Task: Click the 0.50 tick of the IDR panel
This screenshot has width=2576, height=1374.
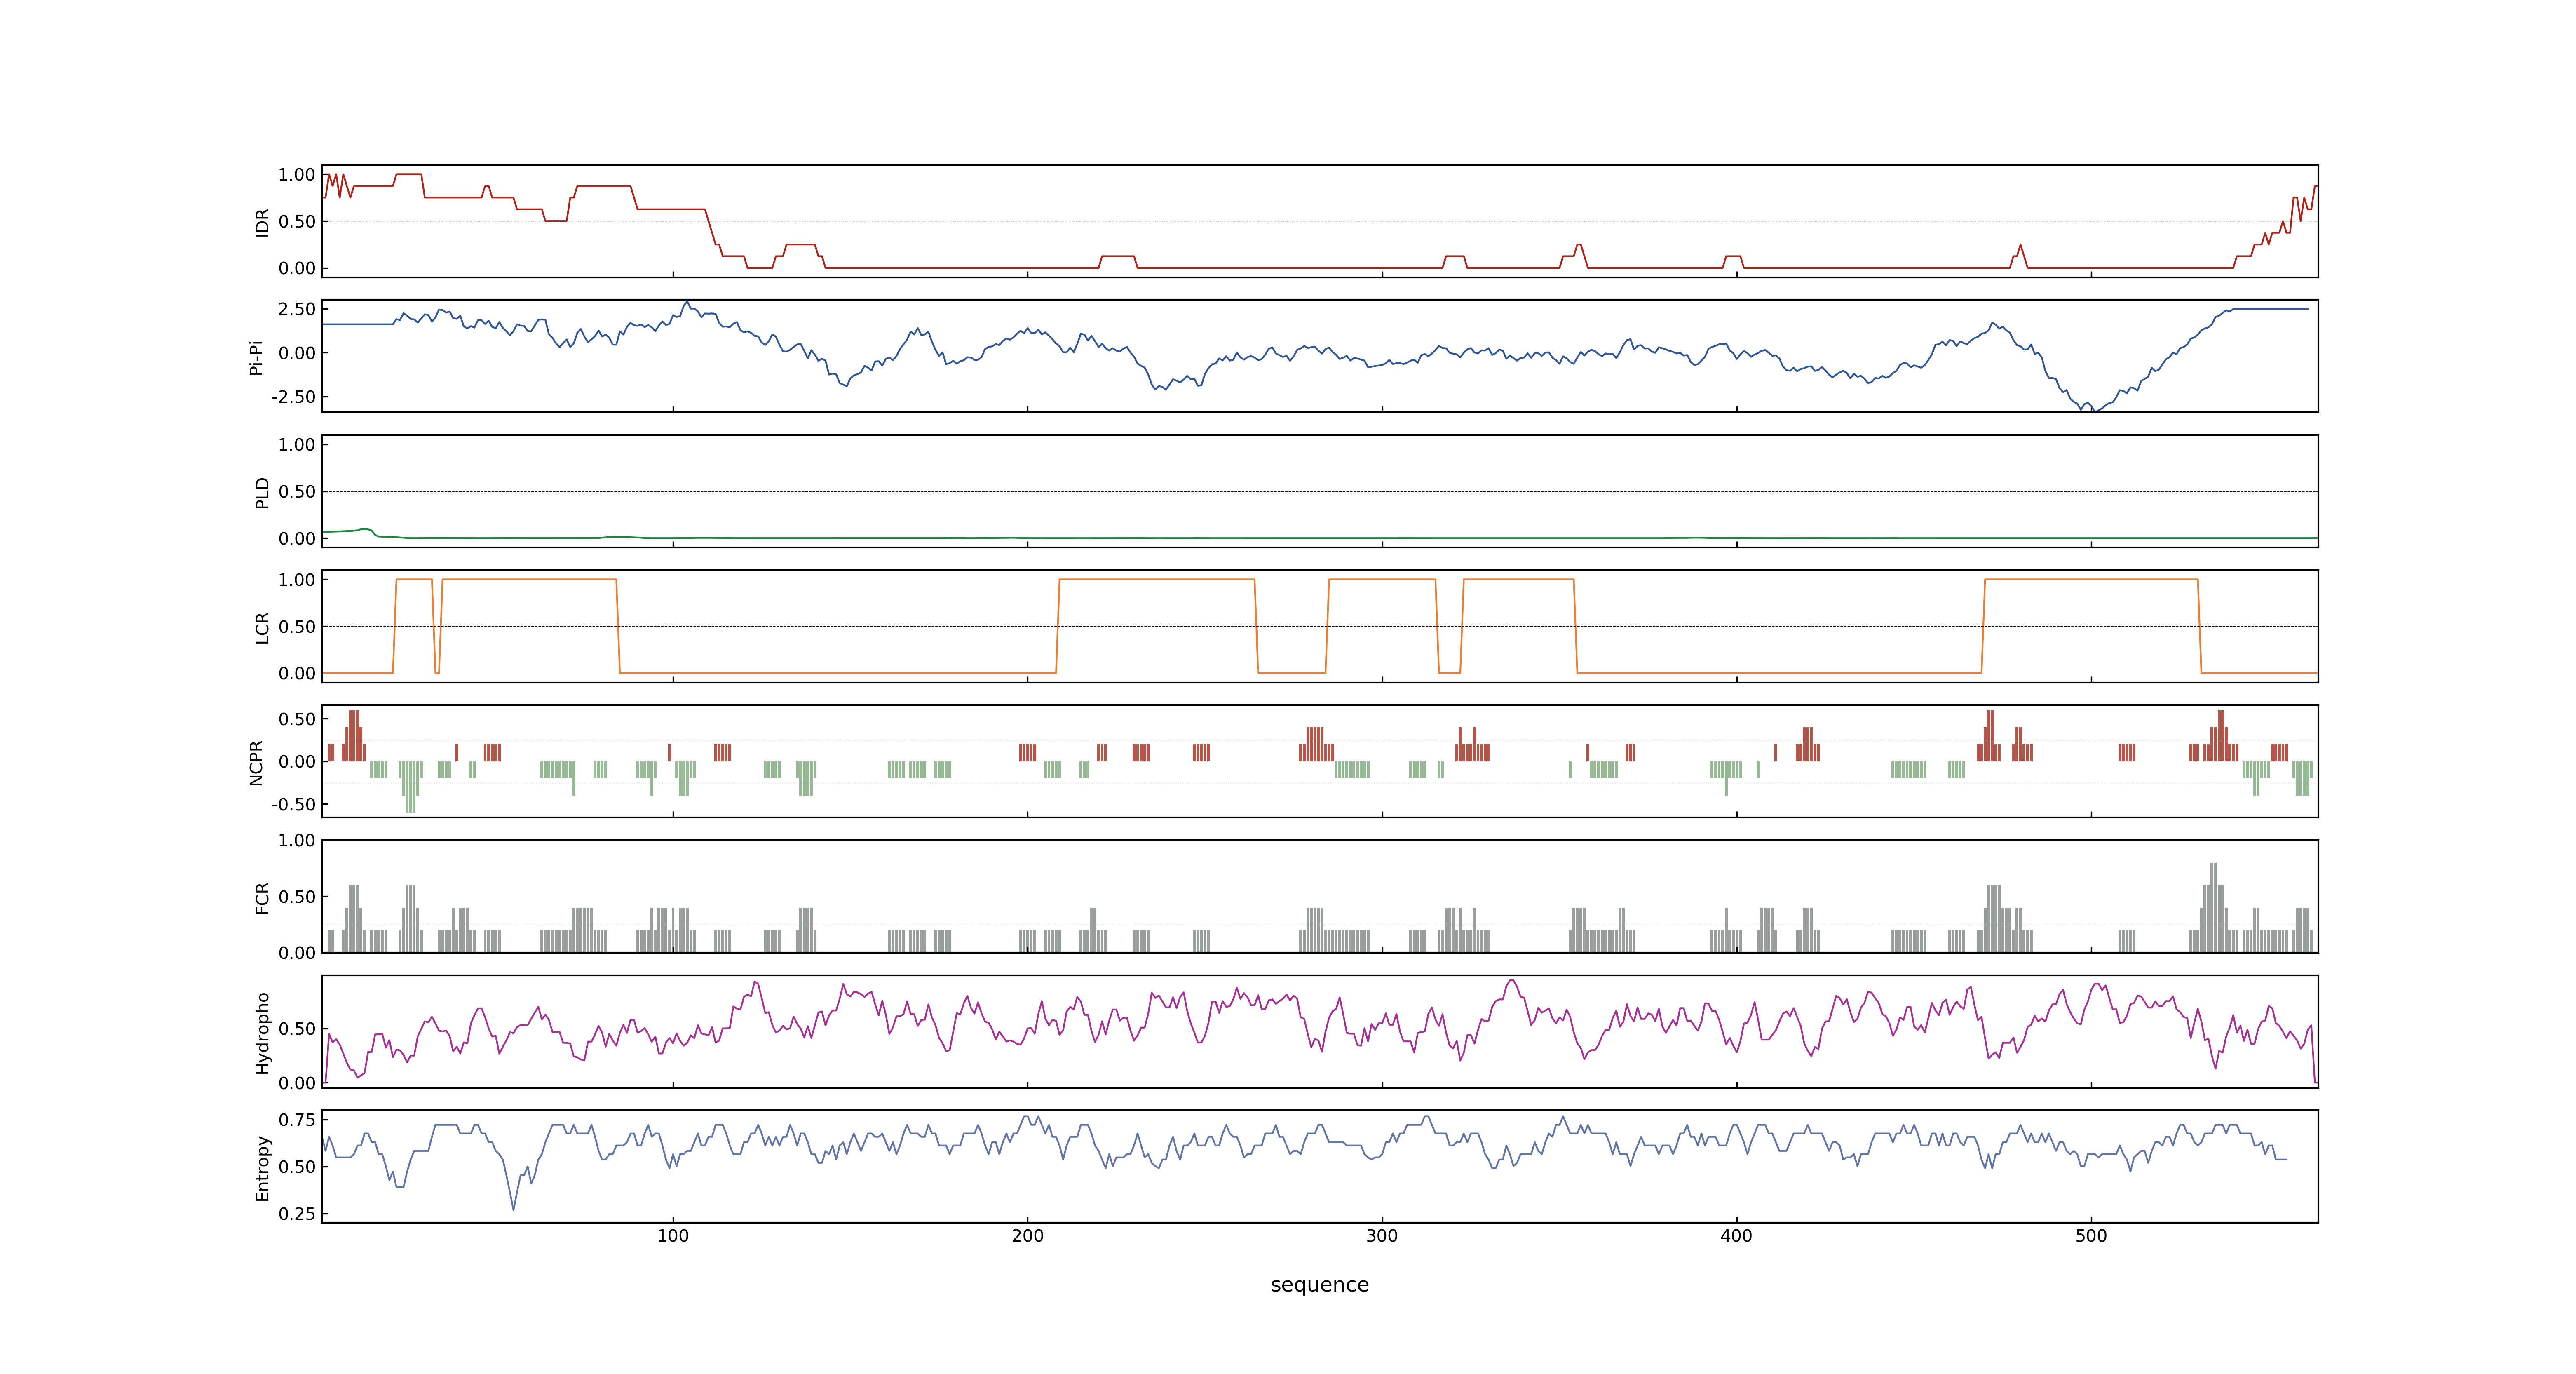Action: (297, 222)
